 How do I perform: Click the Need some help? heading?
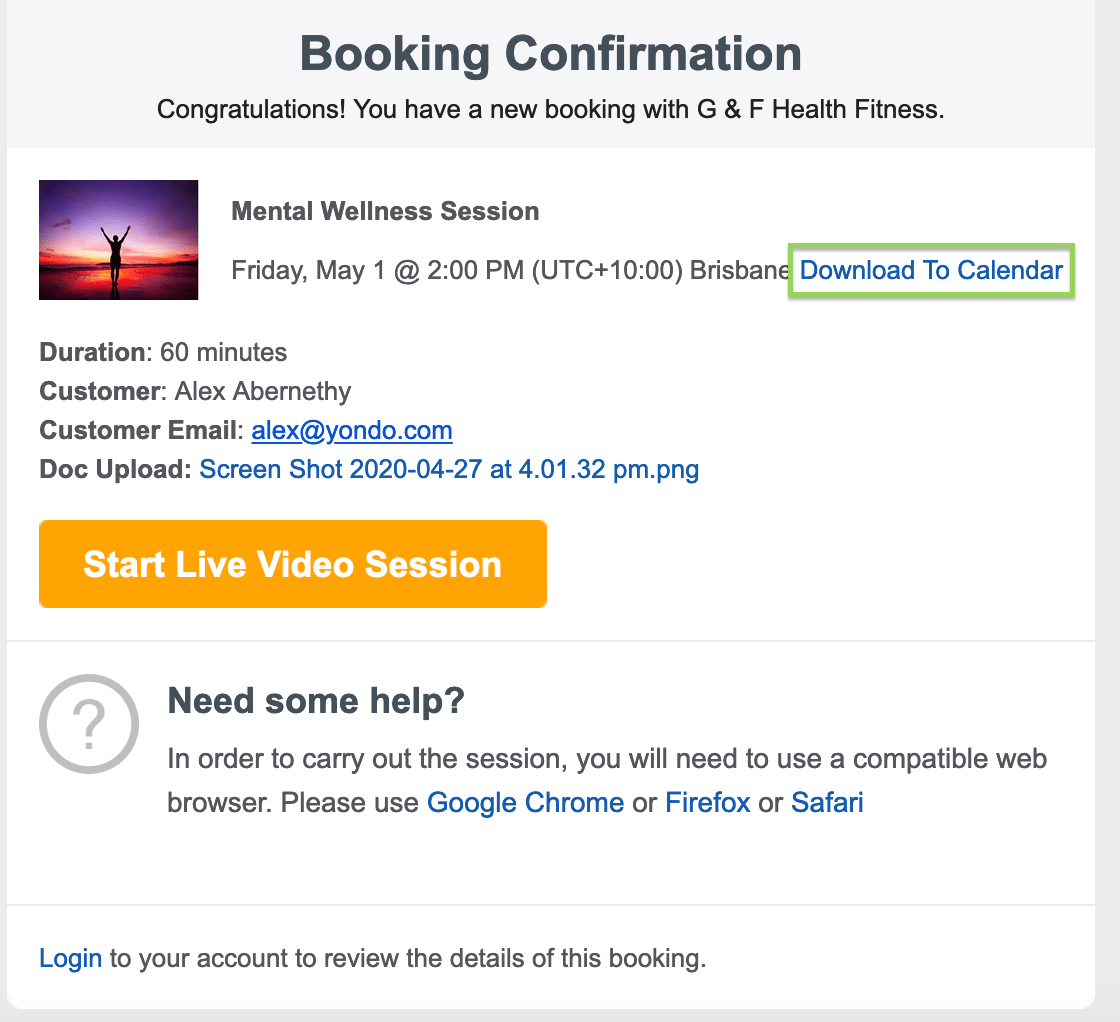click(x=316, y=701)
